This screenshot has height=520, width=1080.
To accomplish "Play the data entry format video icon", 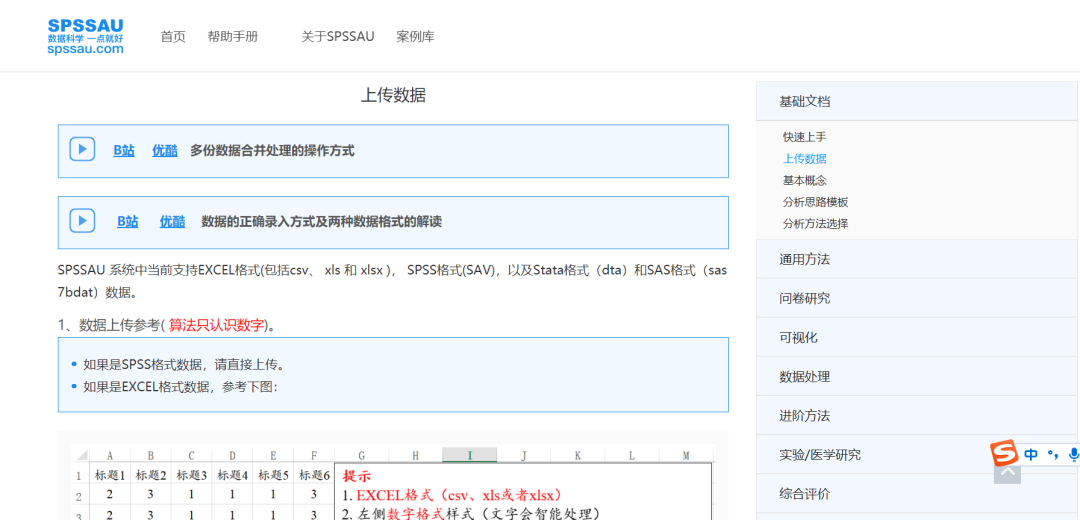I will (82, 220).
